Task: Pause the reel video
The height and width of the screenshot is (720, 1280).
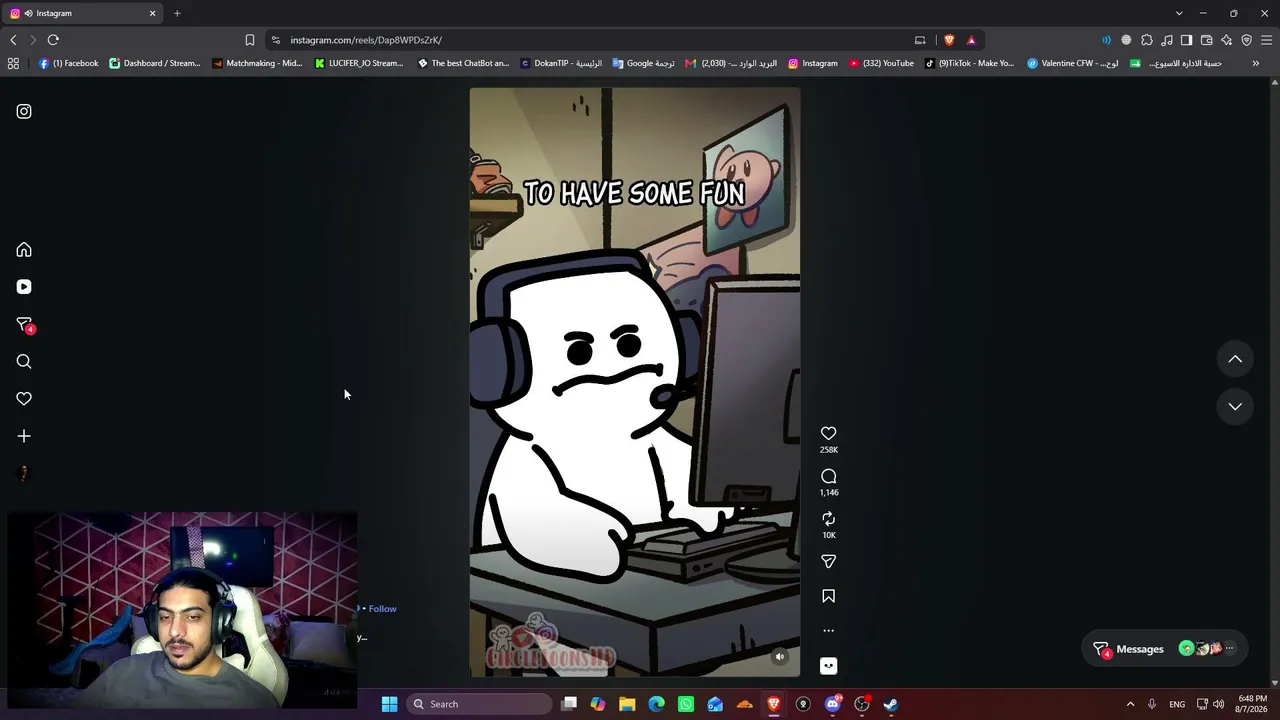Action: point(635,382)
